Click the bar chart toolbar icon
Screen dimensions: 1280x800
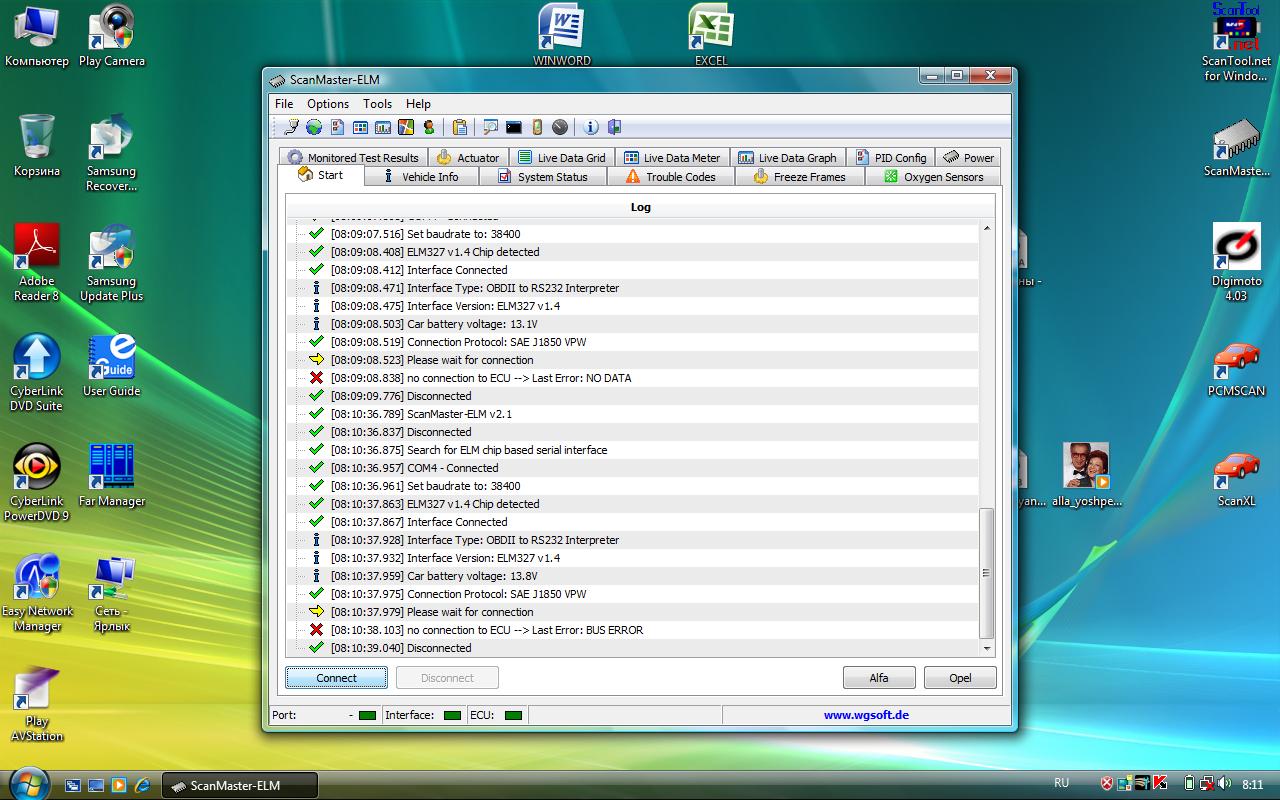click(x=383, y=127)
